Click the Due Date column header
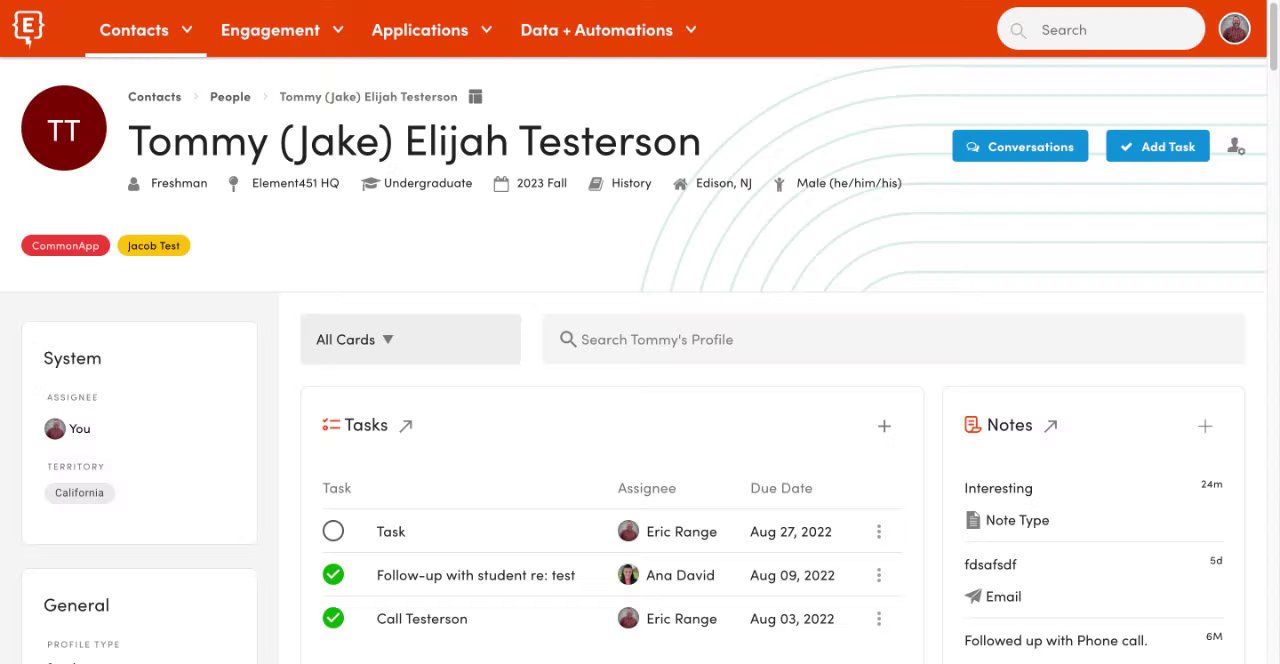The width and height of the screenshot is (1280, 664). (781, 488)
